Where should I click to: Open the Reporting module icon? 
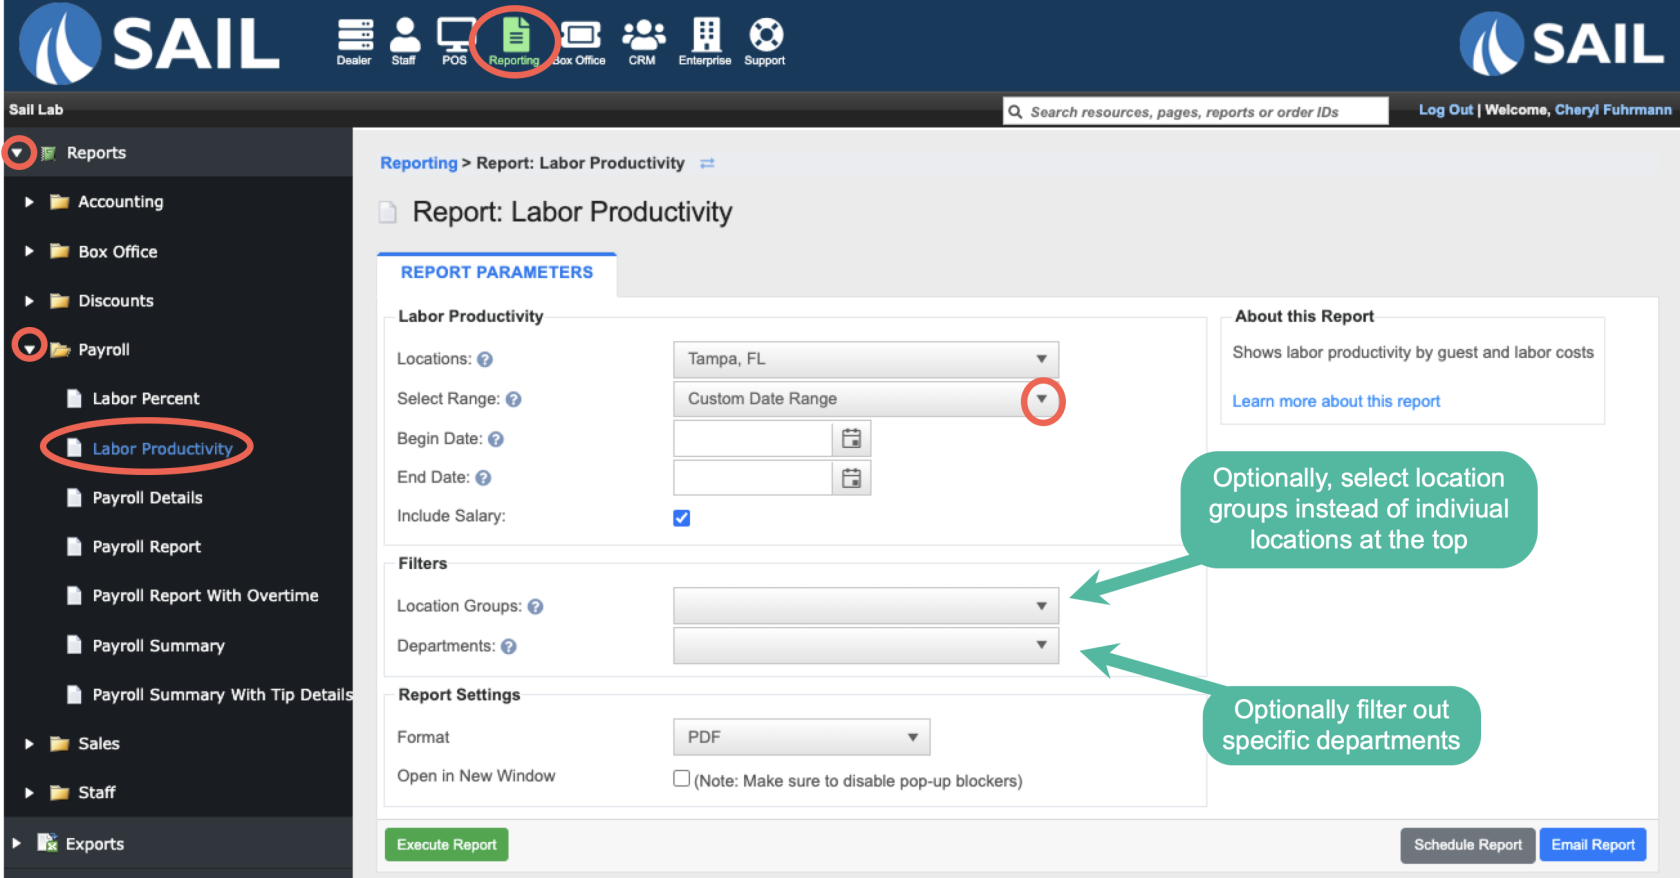pyautogui.click(x=514, y=42)
